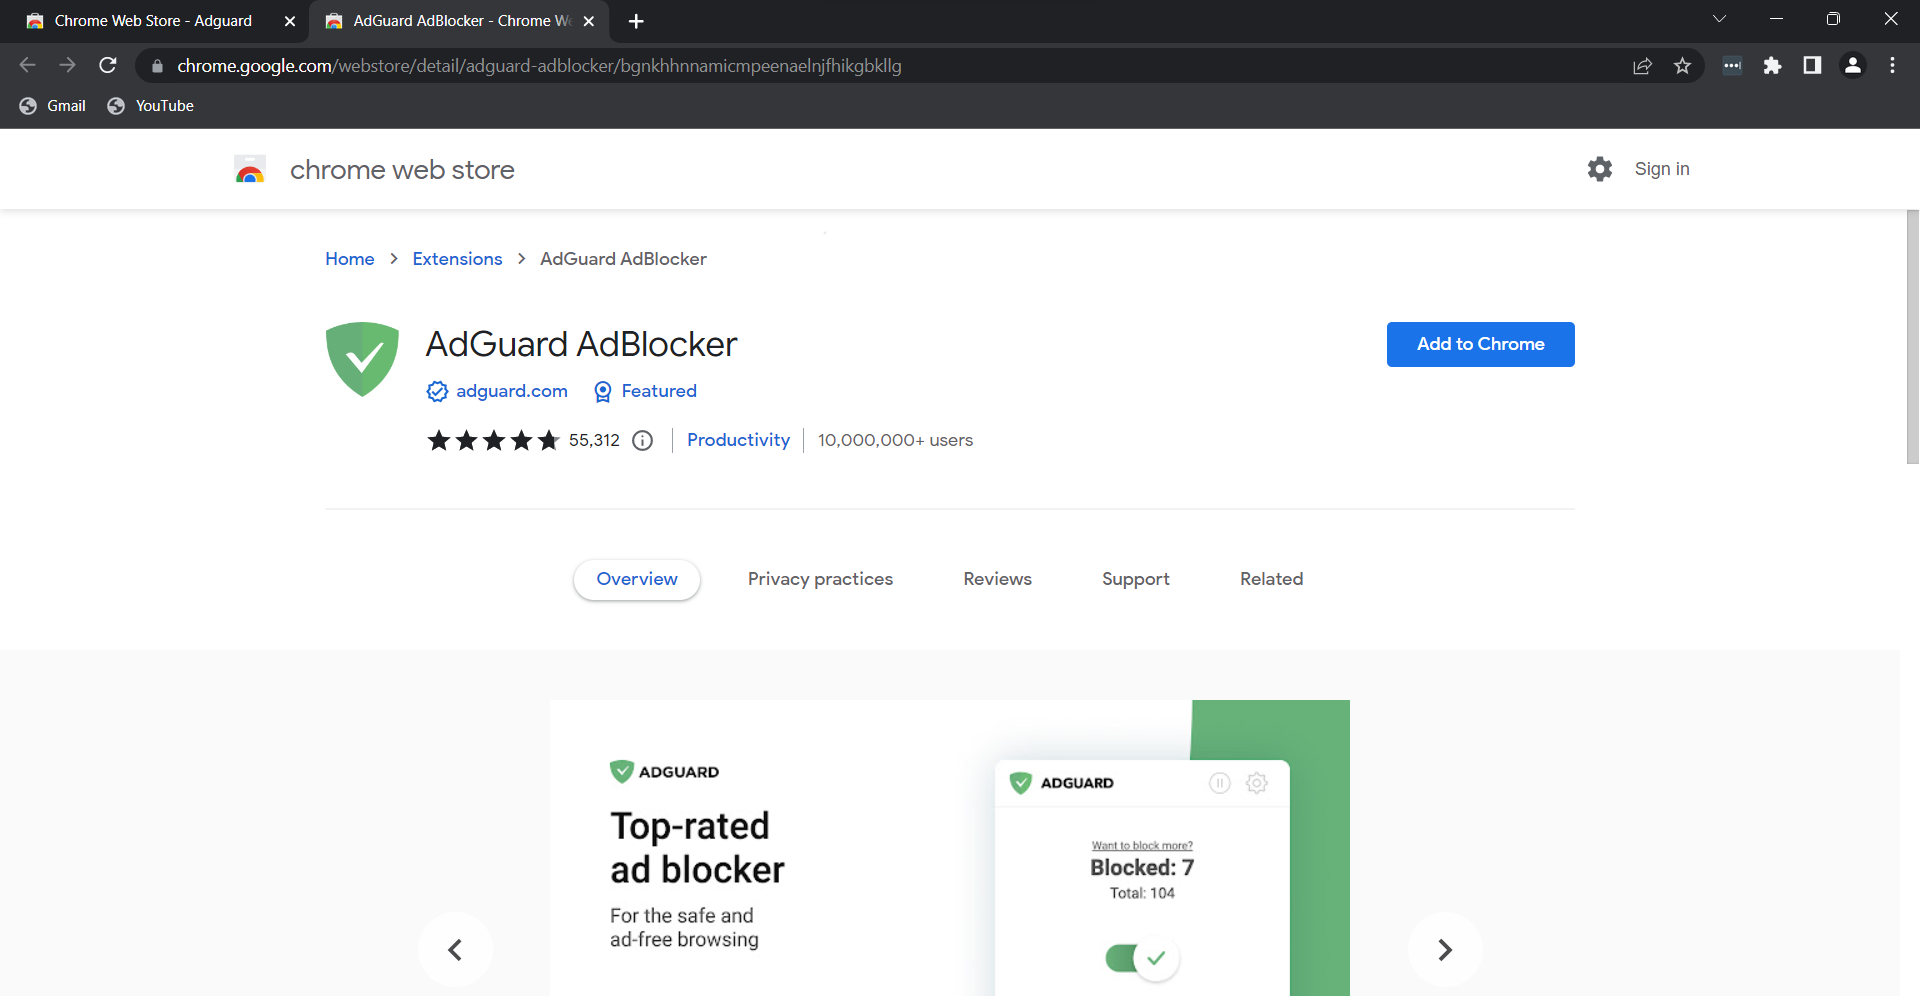1920x996 pixels.
Task: Open the share page icon in the address bar
Action: click(x=1643, y=65)
